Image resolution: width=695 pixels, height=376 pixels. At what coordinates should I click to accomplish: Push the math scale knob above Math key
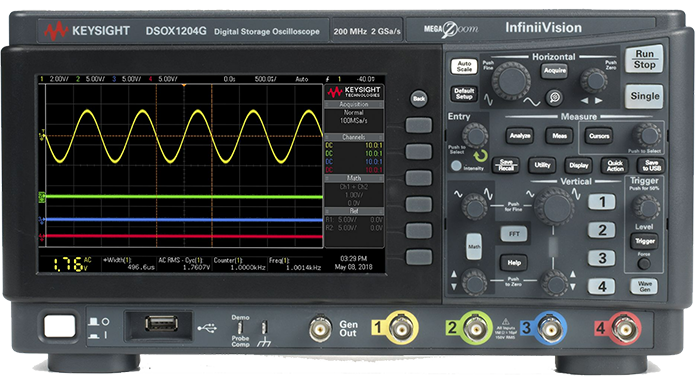(x=474, y=207)
